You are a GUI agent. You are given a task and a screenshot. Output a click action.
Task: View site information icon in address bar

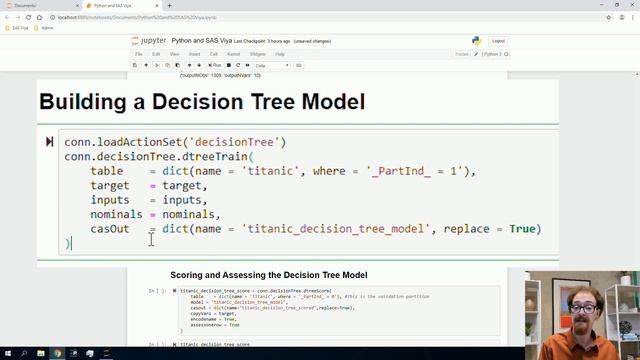53,17
